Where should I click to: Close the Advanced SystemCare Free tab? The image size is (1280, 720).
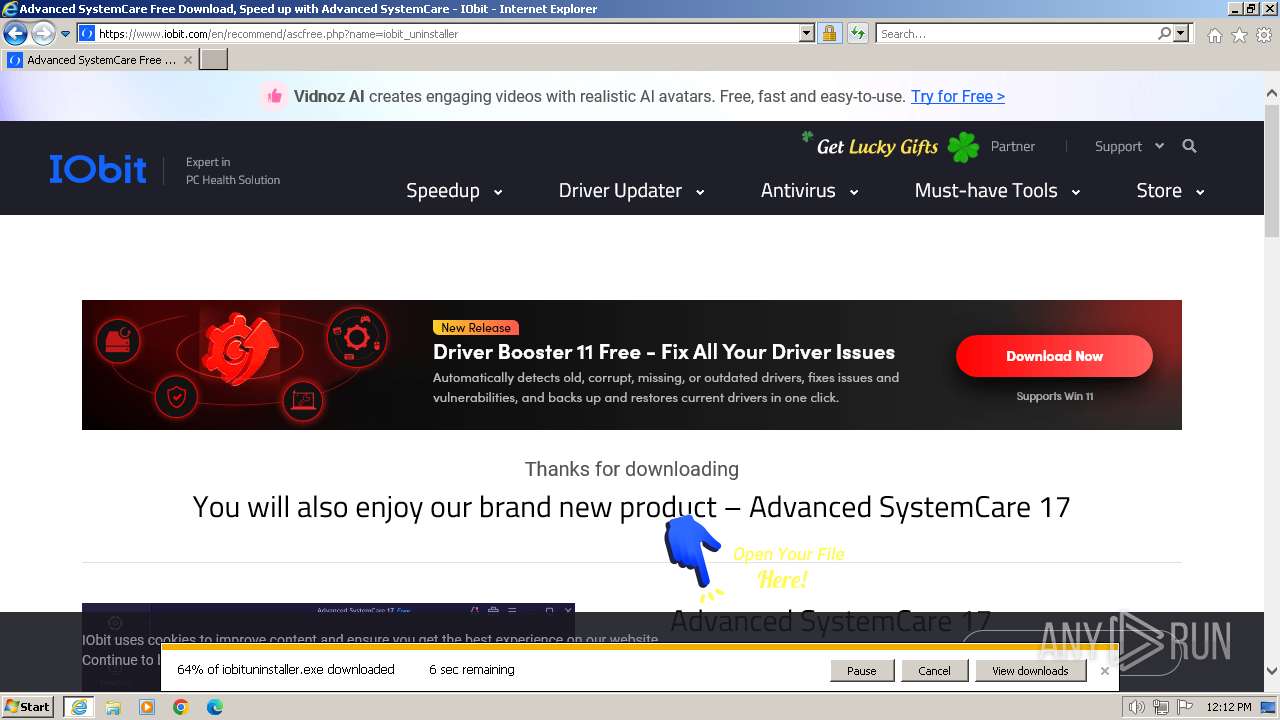coord(188,60)
